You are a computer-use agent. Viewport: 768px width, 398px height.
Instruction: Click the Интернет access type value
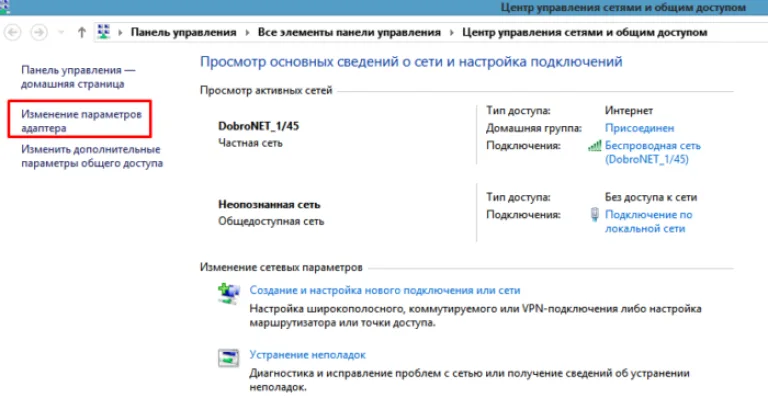tap(628, 111)
